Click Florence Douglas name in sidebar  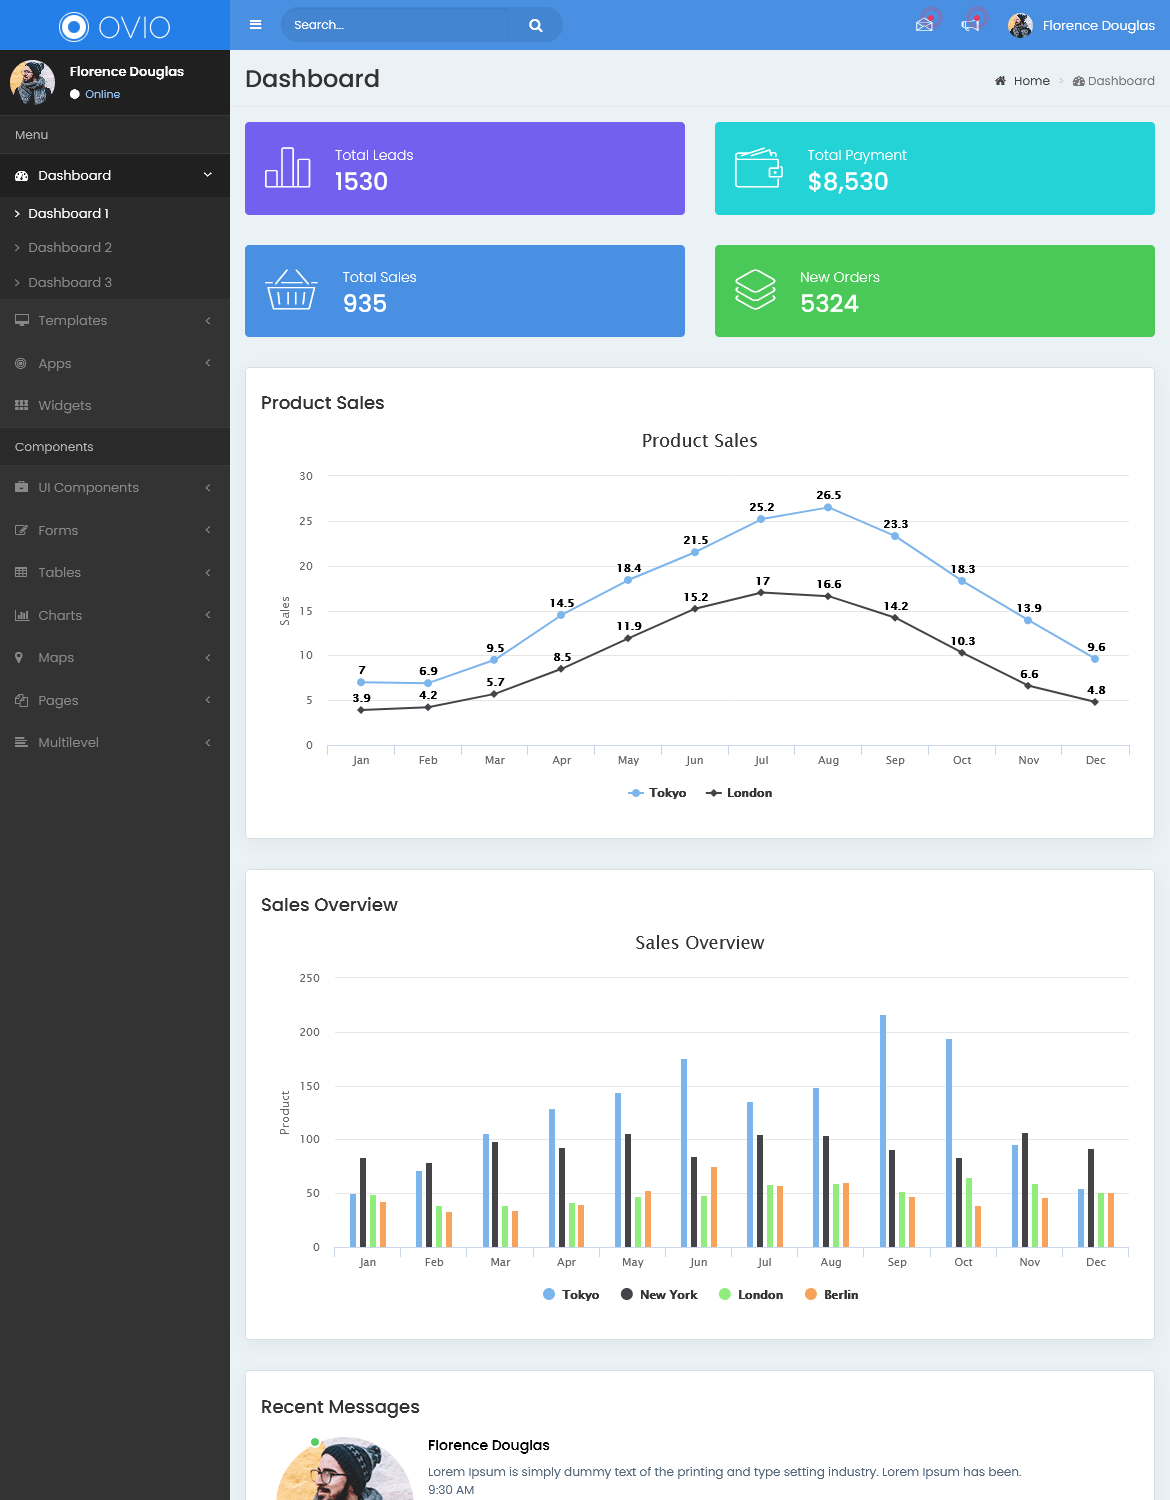pos(127,71)
